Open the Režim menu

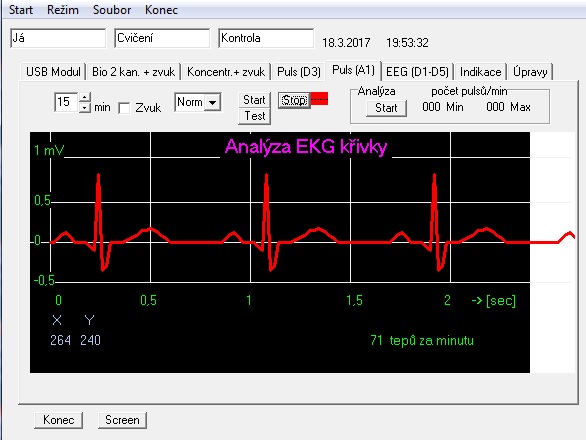click(63, 10)
